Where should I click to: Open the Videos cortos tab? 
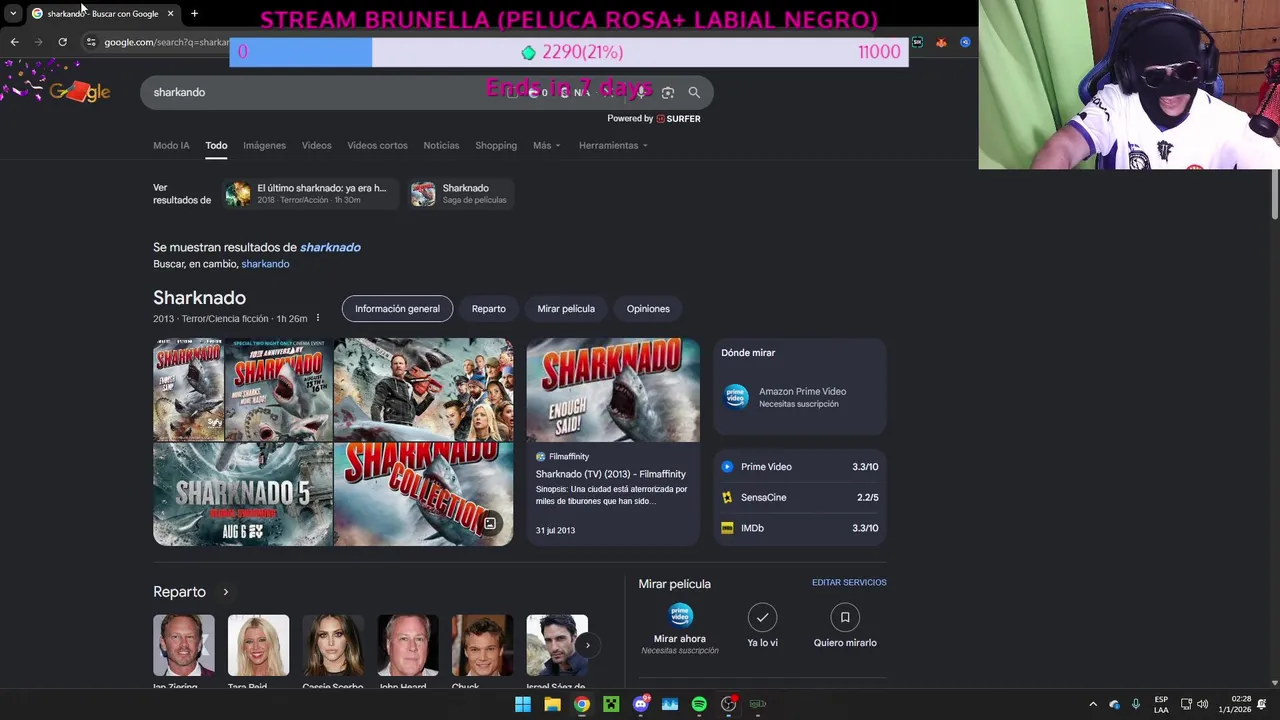coord(377,145)
